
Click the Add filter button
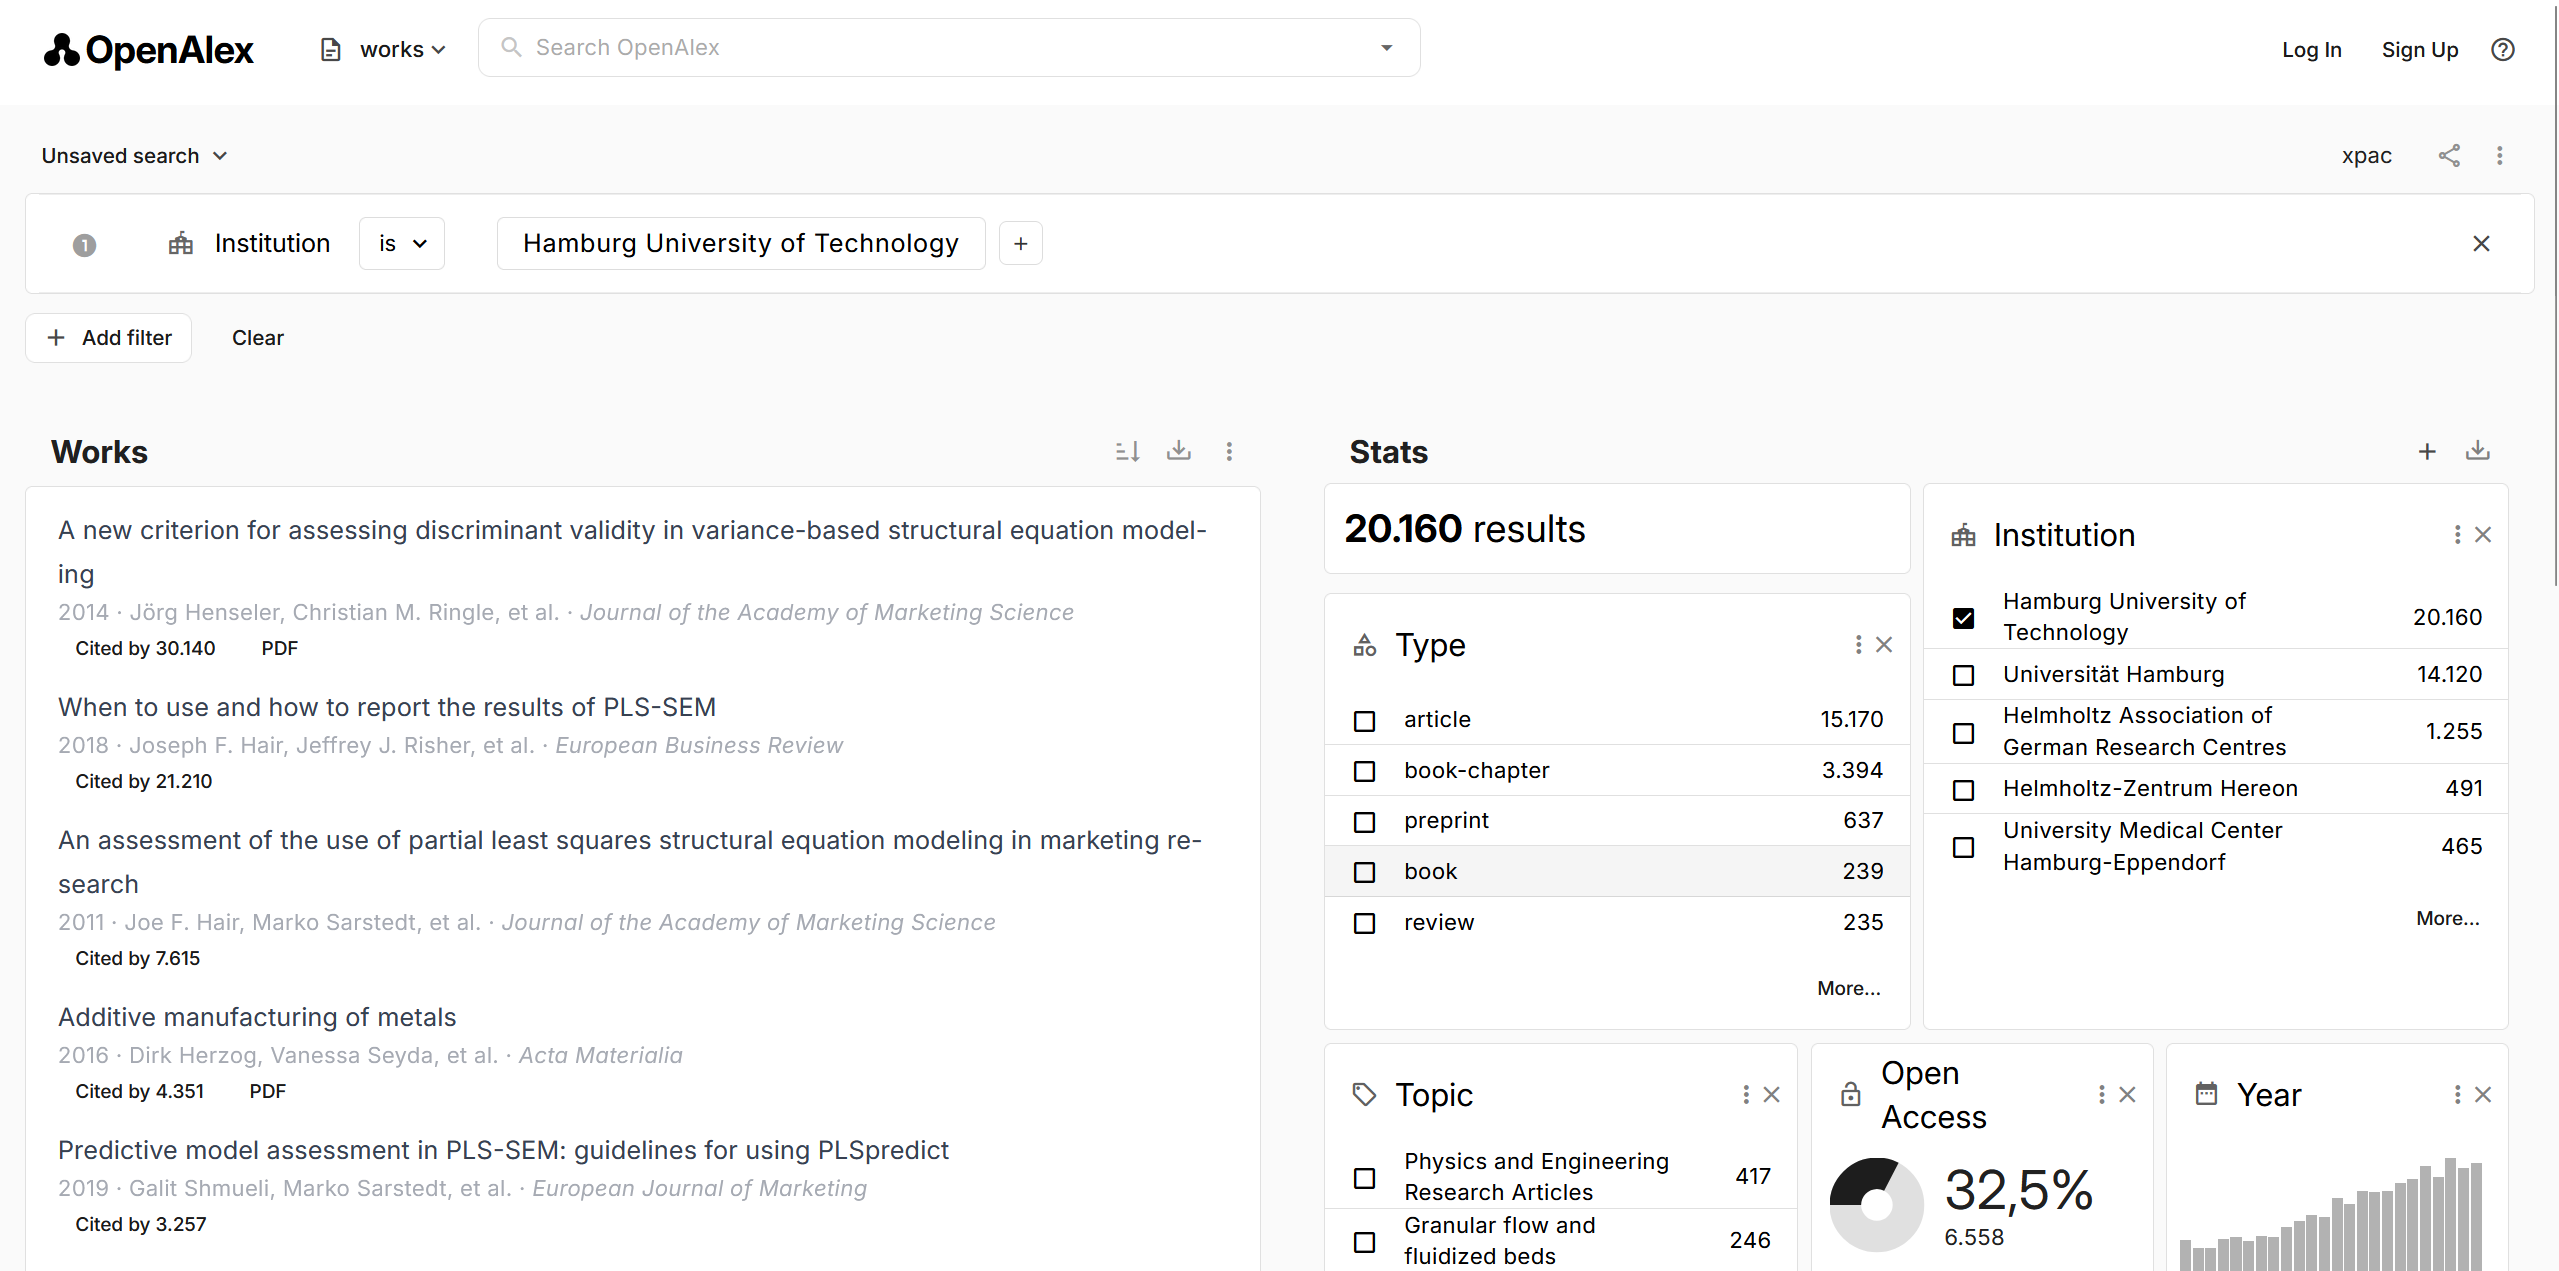[108, 338]
